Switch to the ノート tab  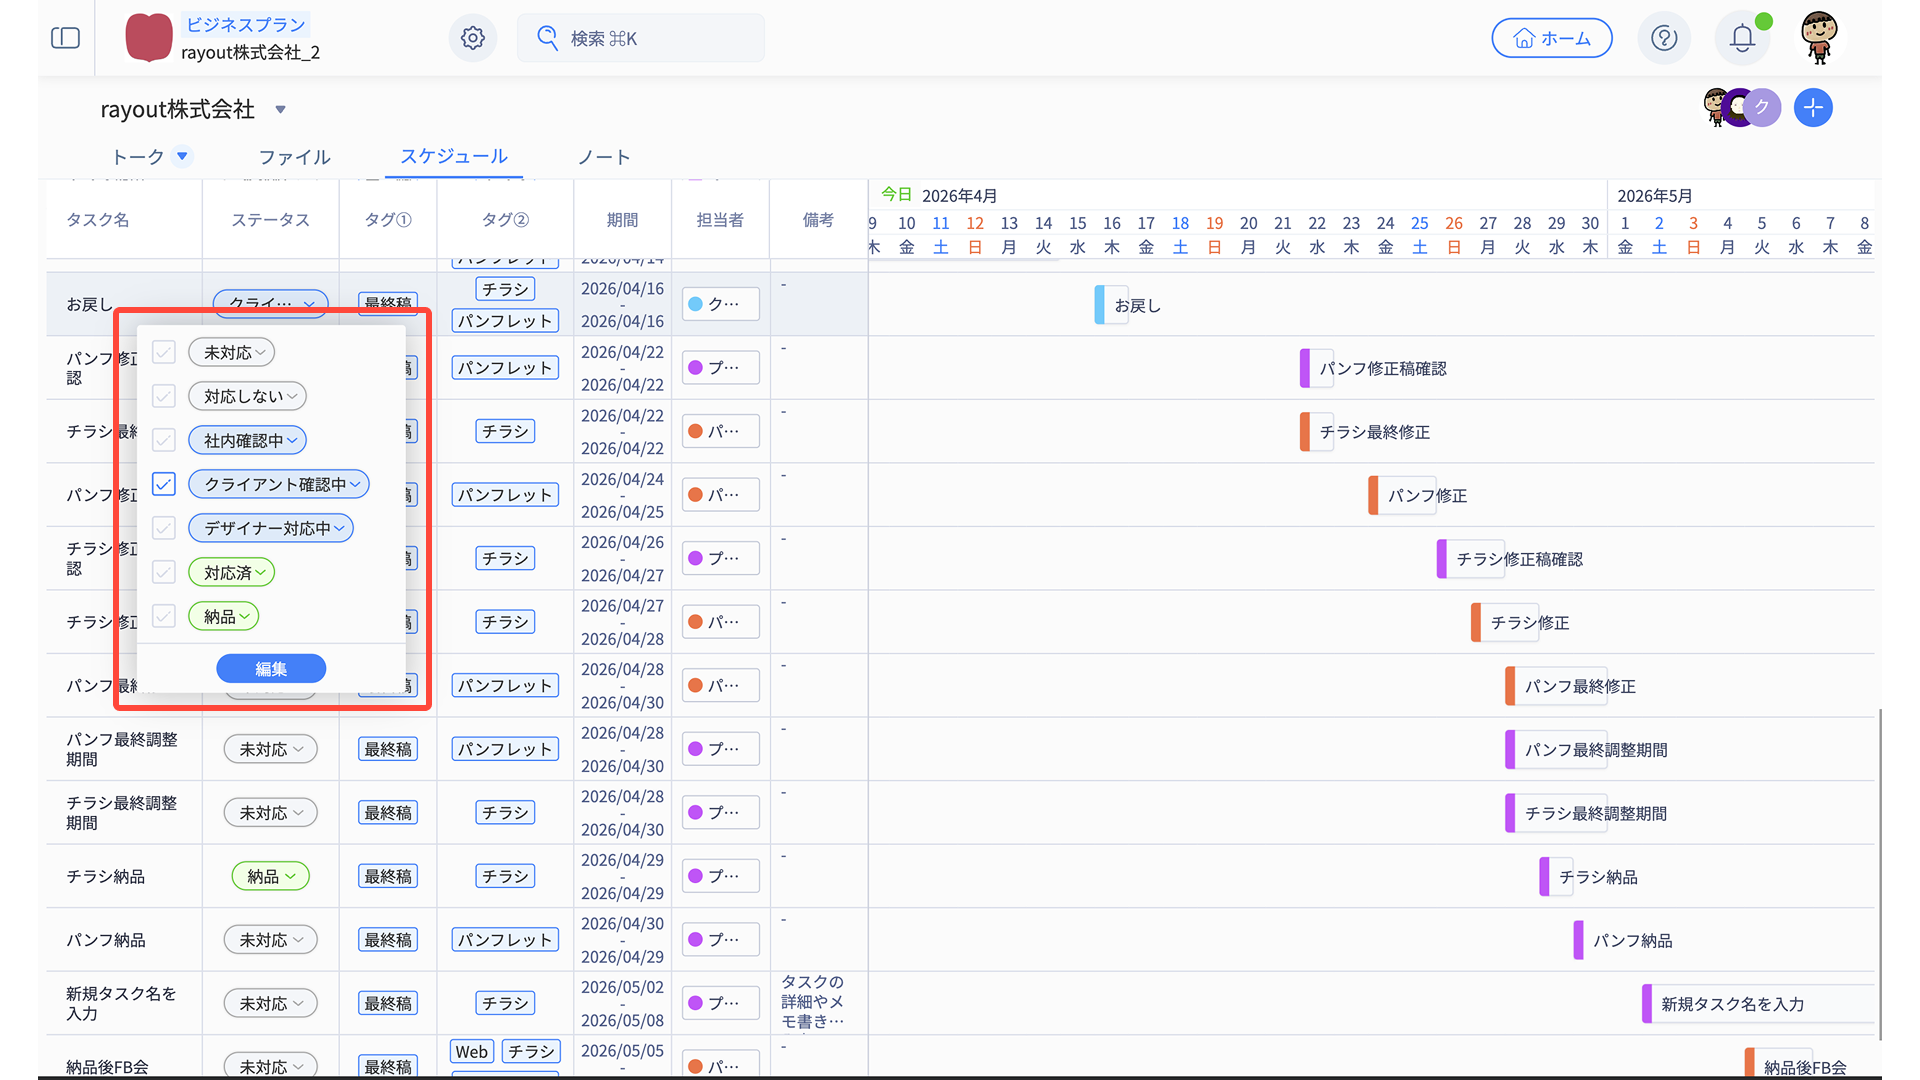coord(604,157)
